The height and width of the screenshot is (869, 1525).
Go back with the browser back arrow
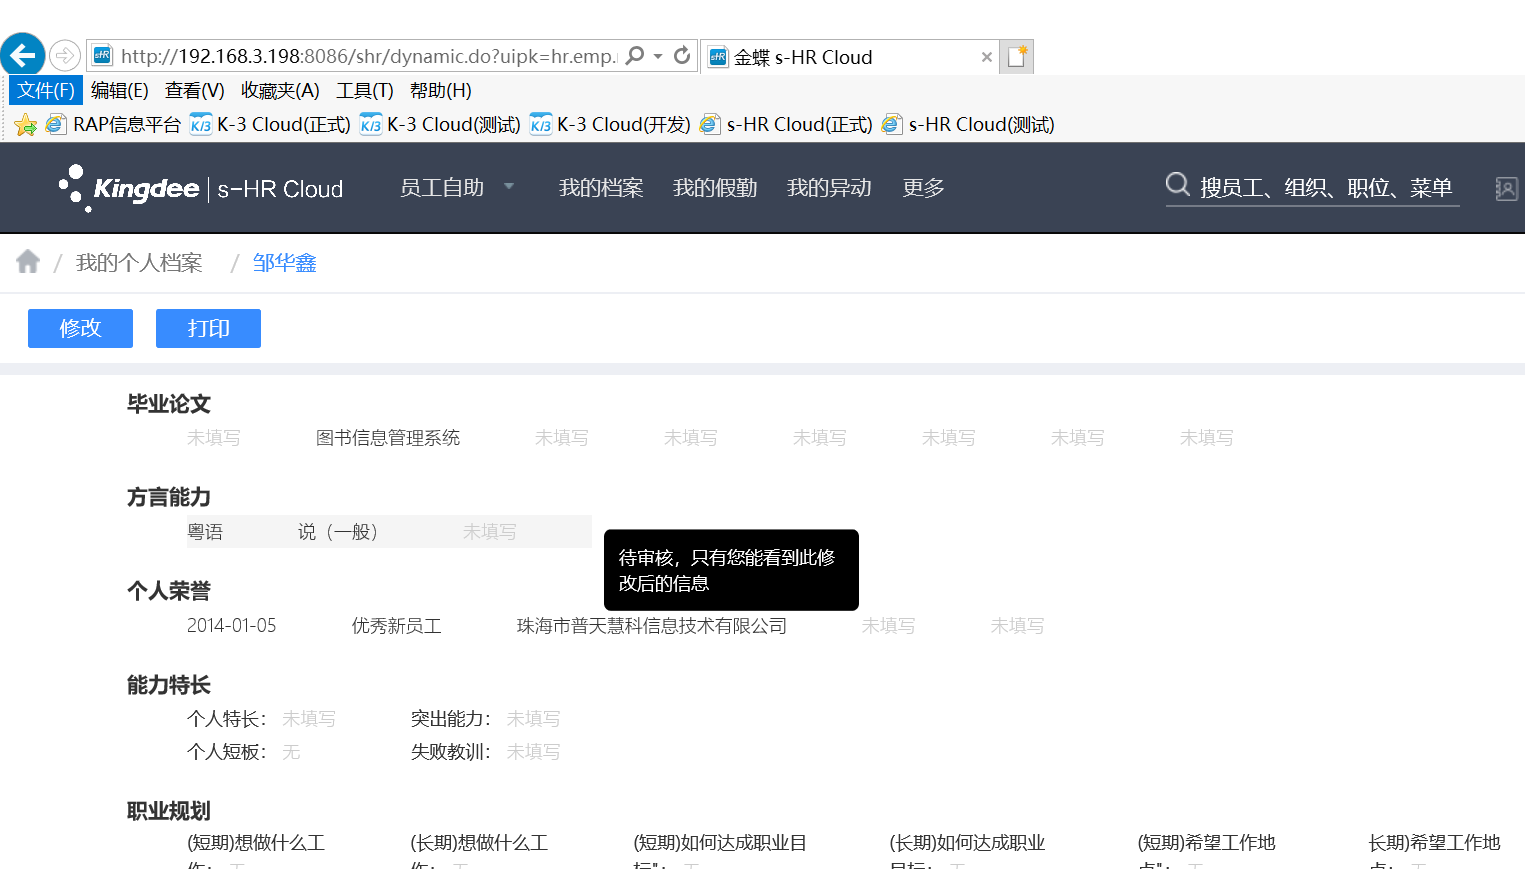tap(22, 54)
